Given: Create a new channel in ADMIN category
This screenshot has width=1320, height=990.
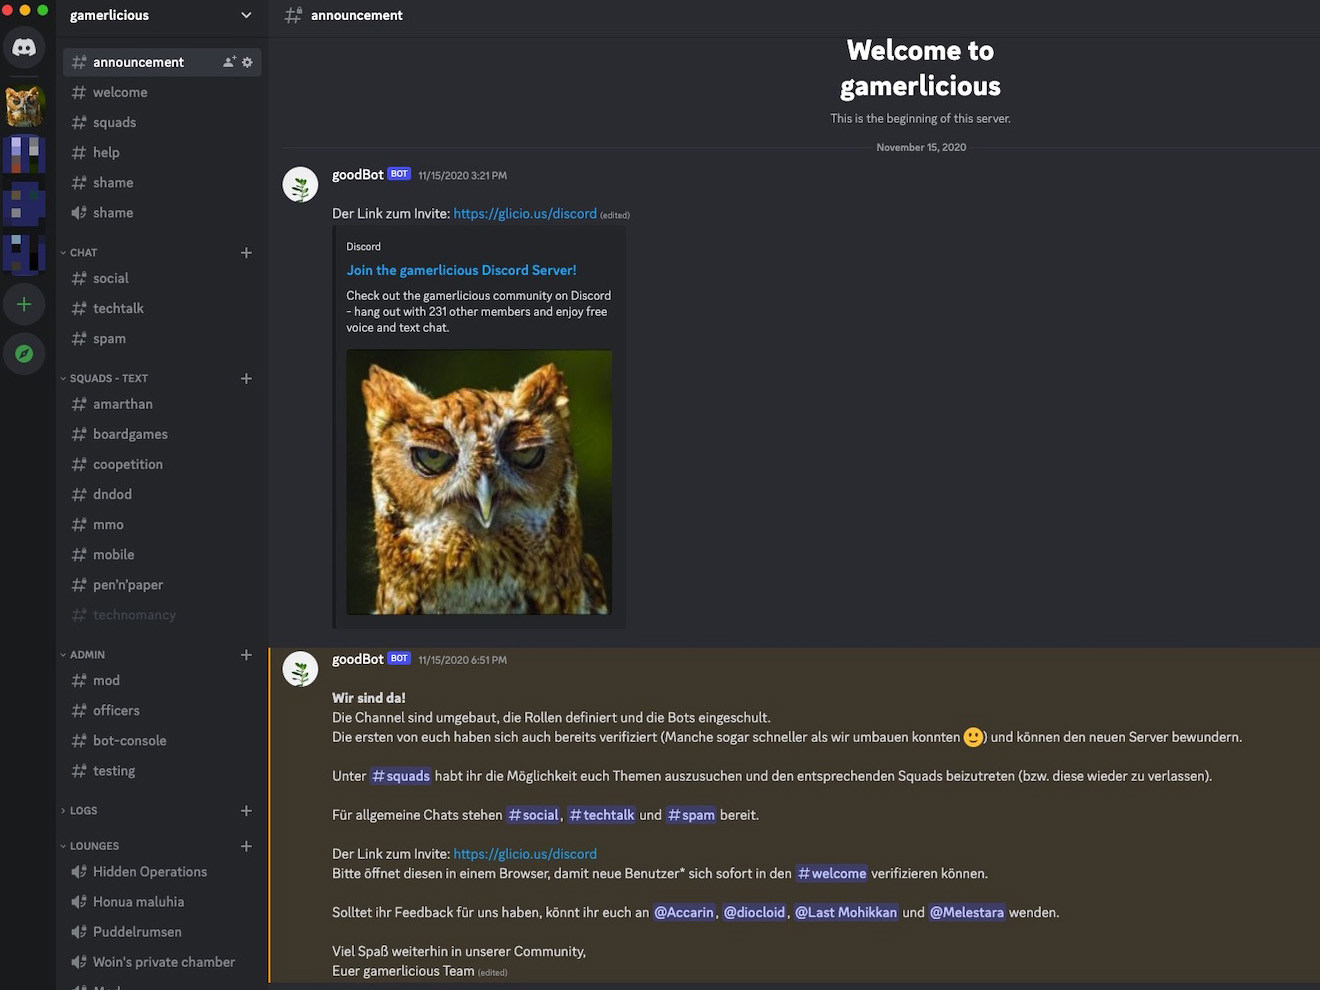Looking at the screenshot, I should click(x=246, y=654).
